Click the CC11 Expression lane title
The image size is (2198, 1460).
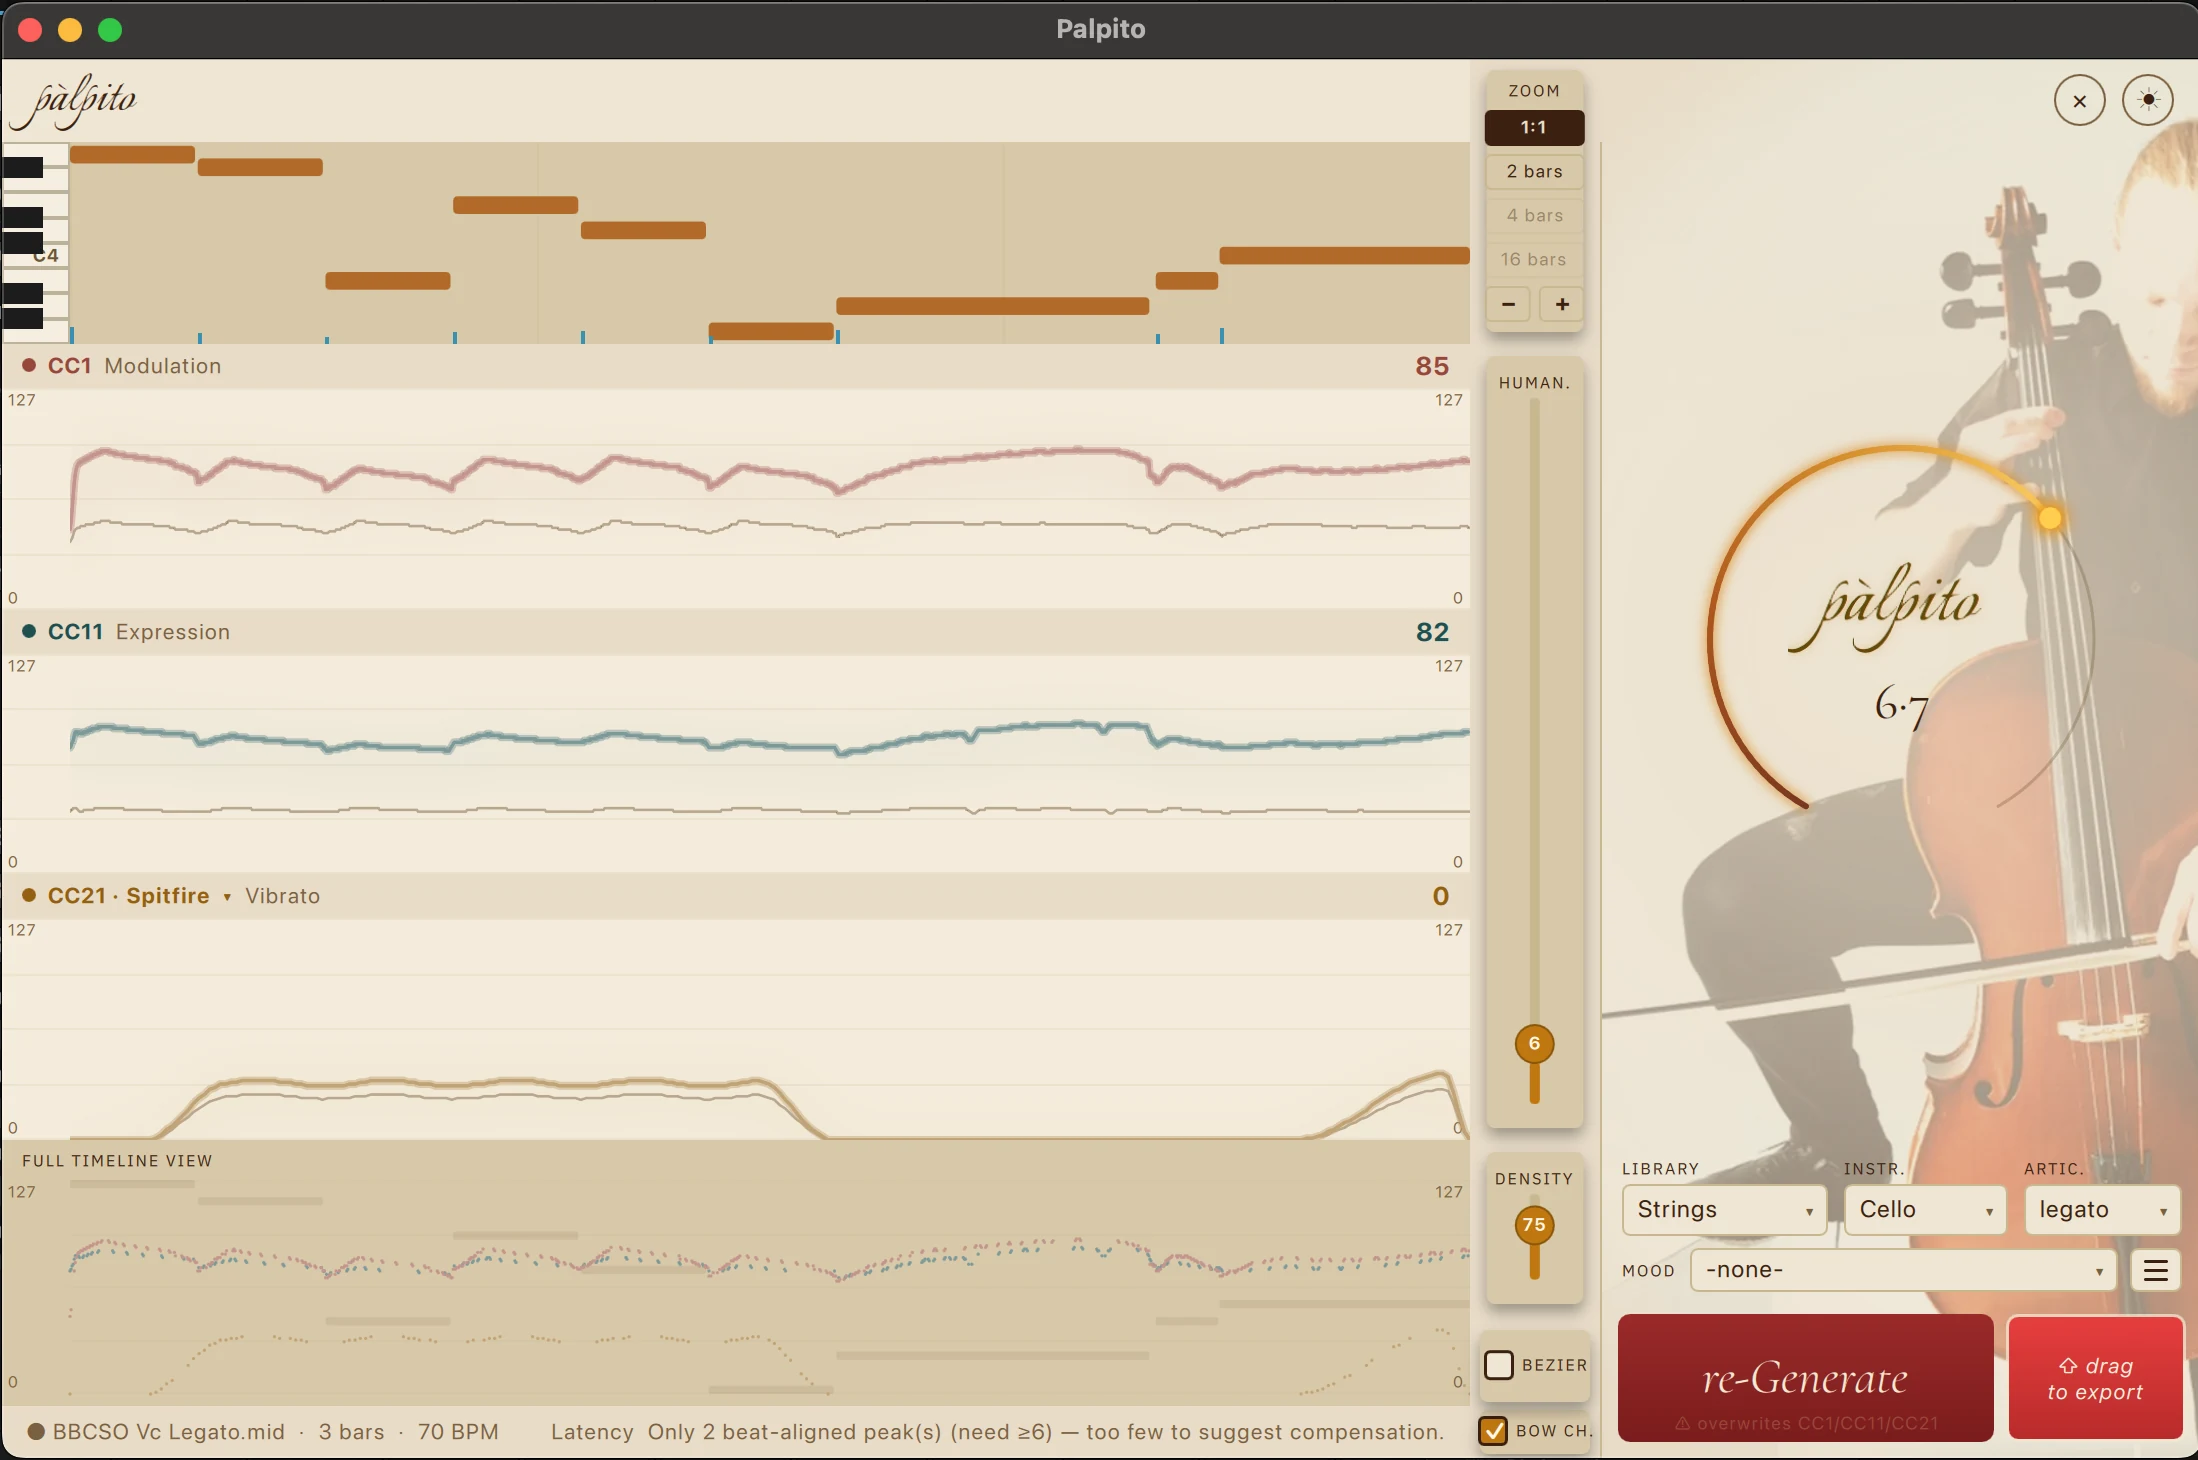(139, 632)
